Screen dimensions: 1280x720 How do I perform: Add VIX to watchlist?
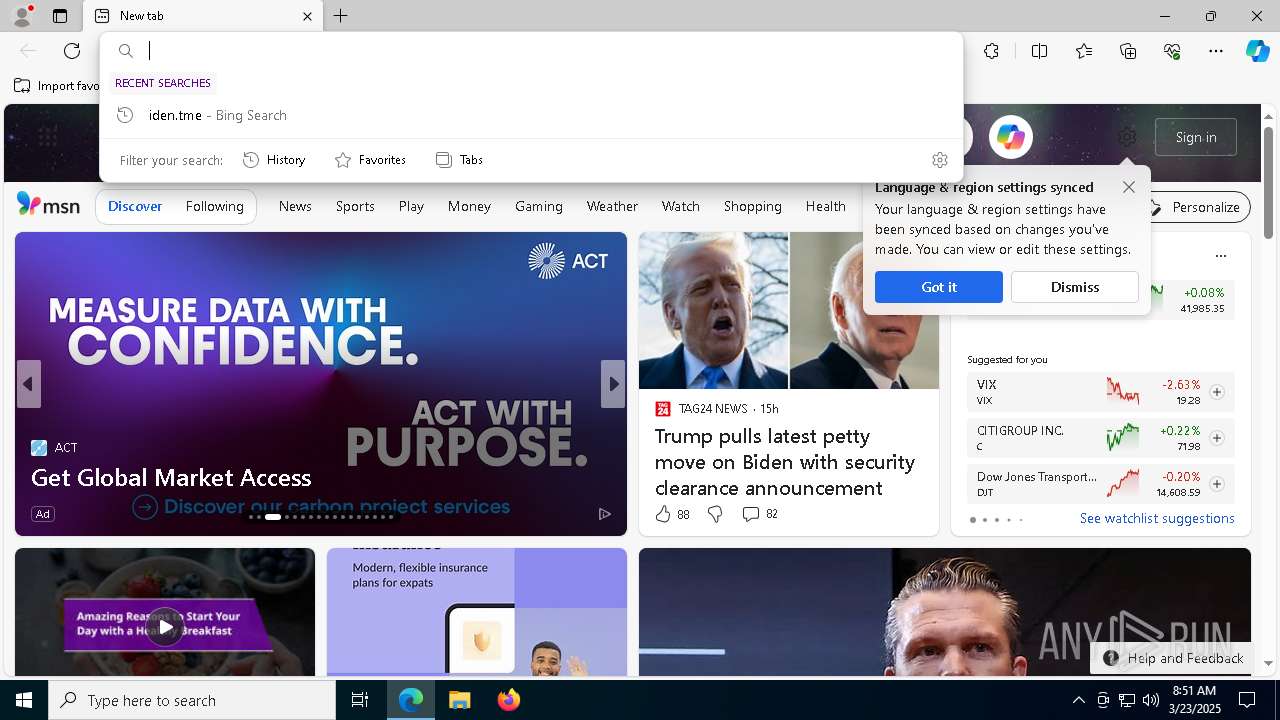click(x=1216, y=392)
